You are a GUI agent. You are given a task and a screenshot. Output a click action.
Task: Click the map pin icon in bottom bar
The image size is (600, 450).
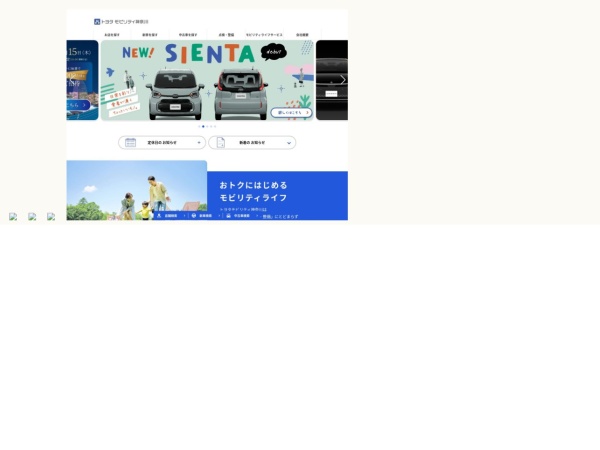click(159, 216)
